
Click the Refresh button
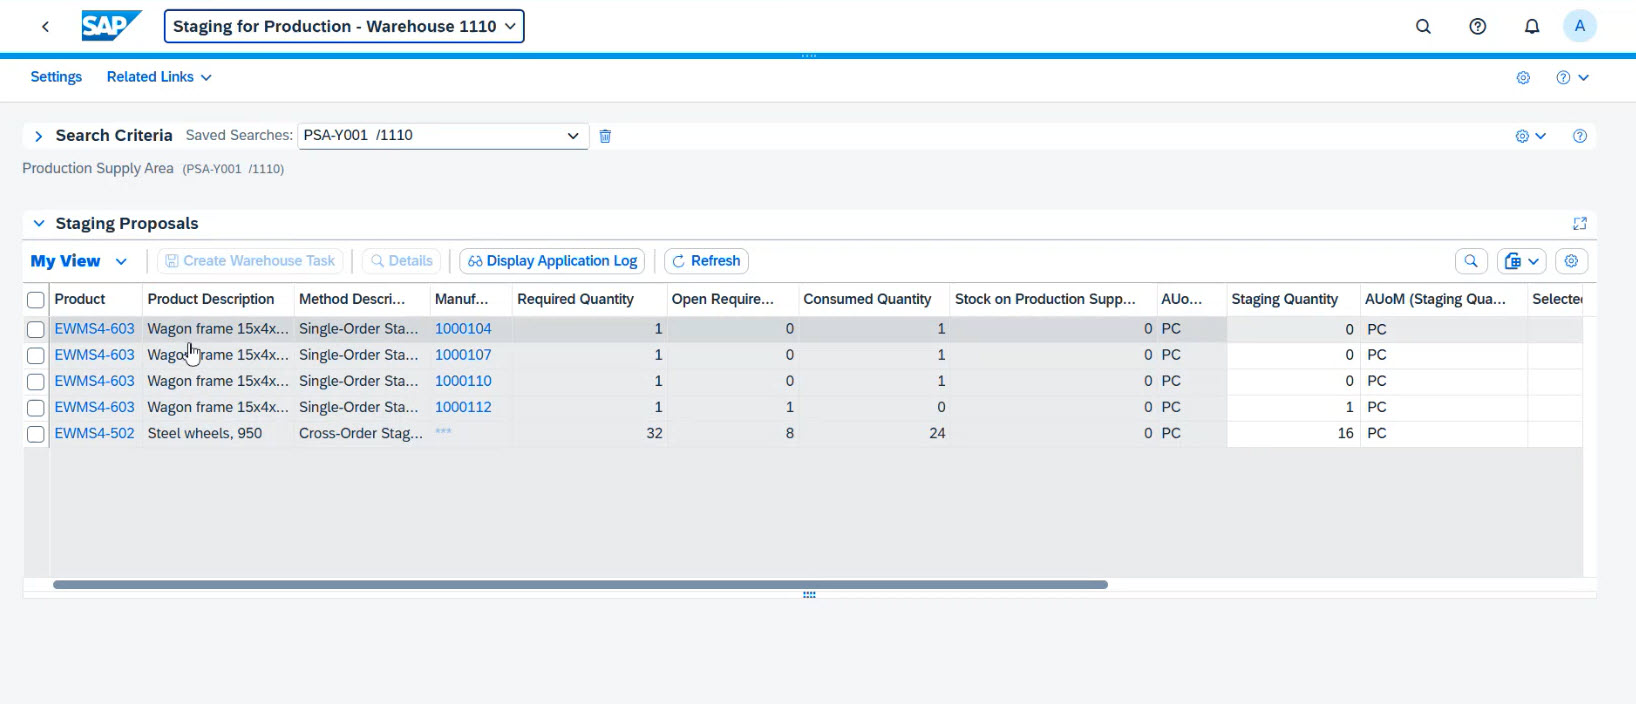click(706, 261)
